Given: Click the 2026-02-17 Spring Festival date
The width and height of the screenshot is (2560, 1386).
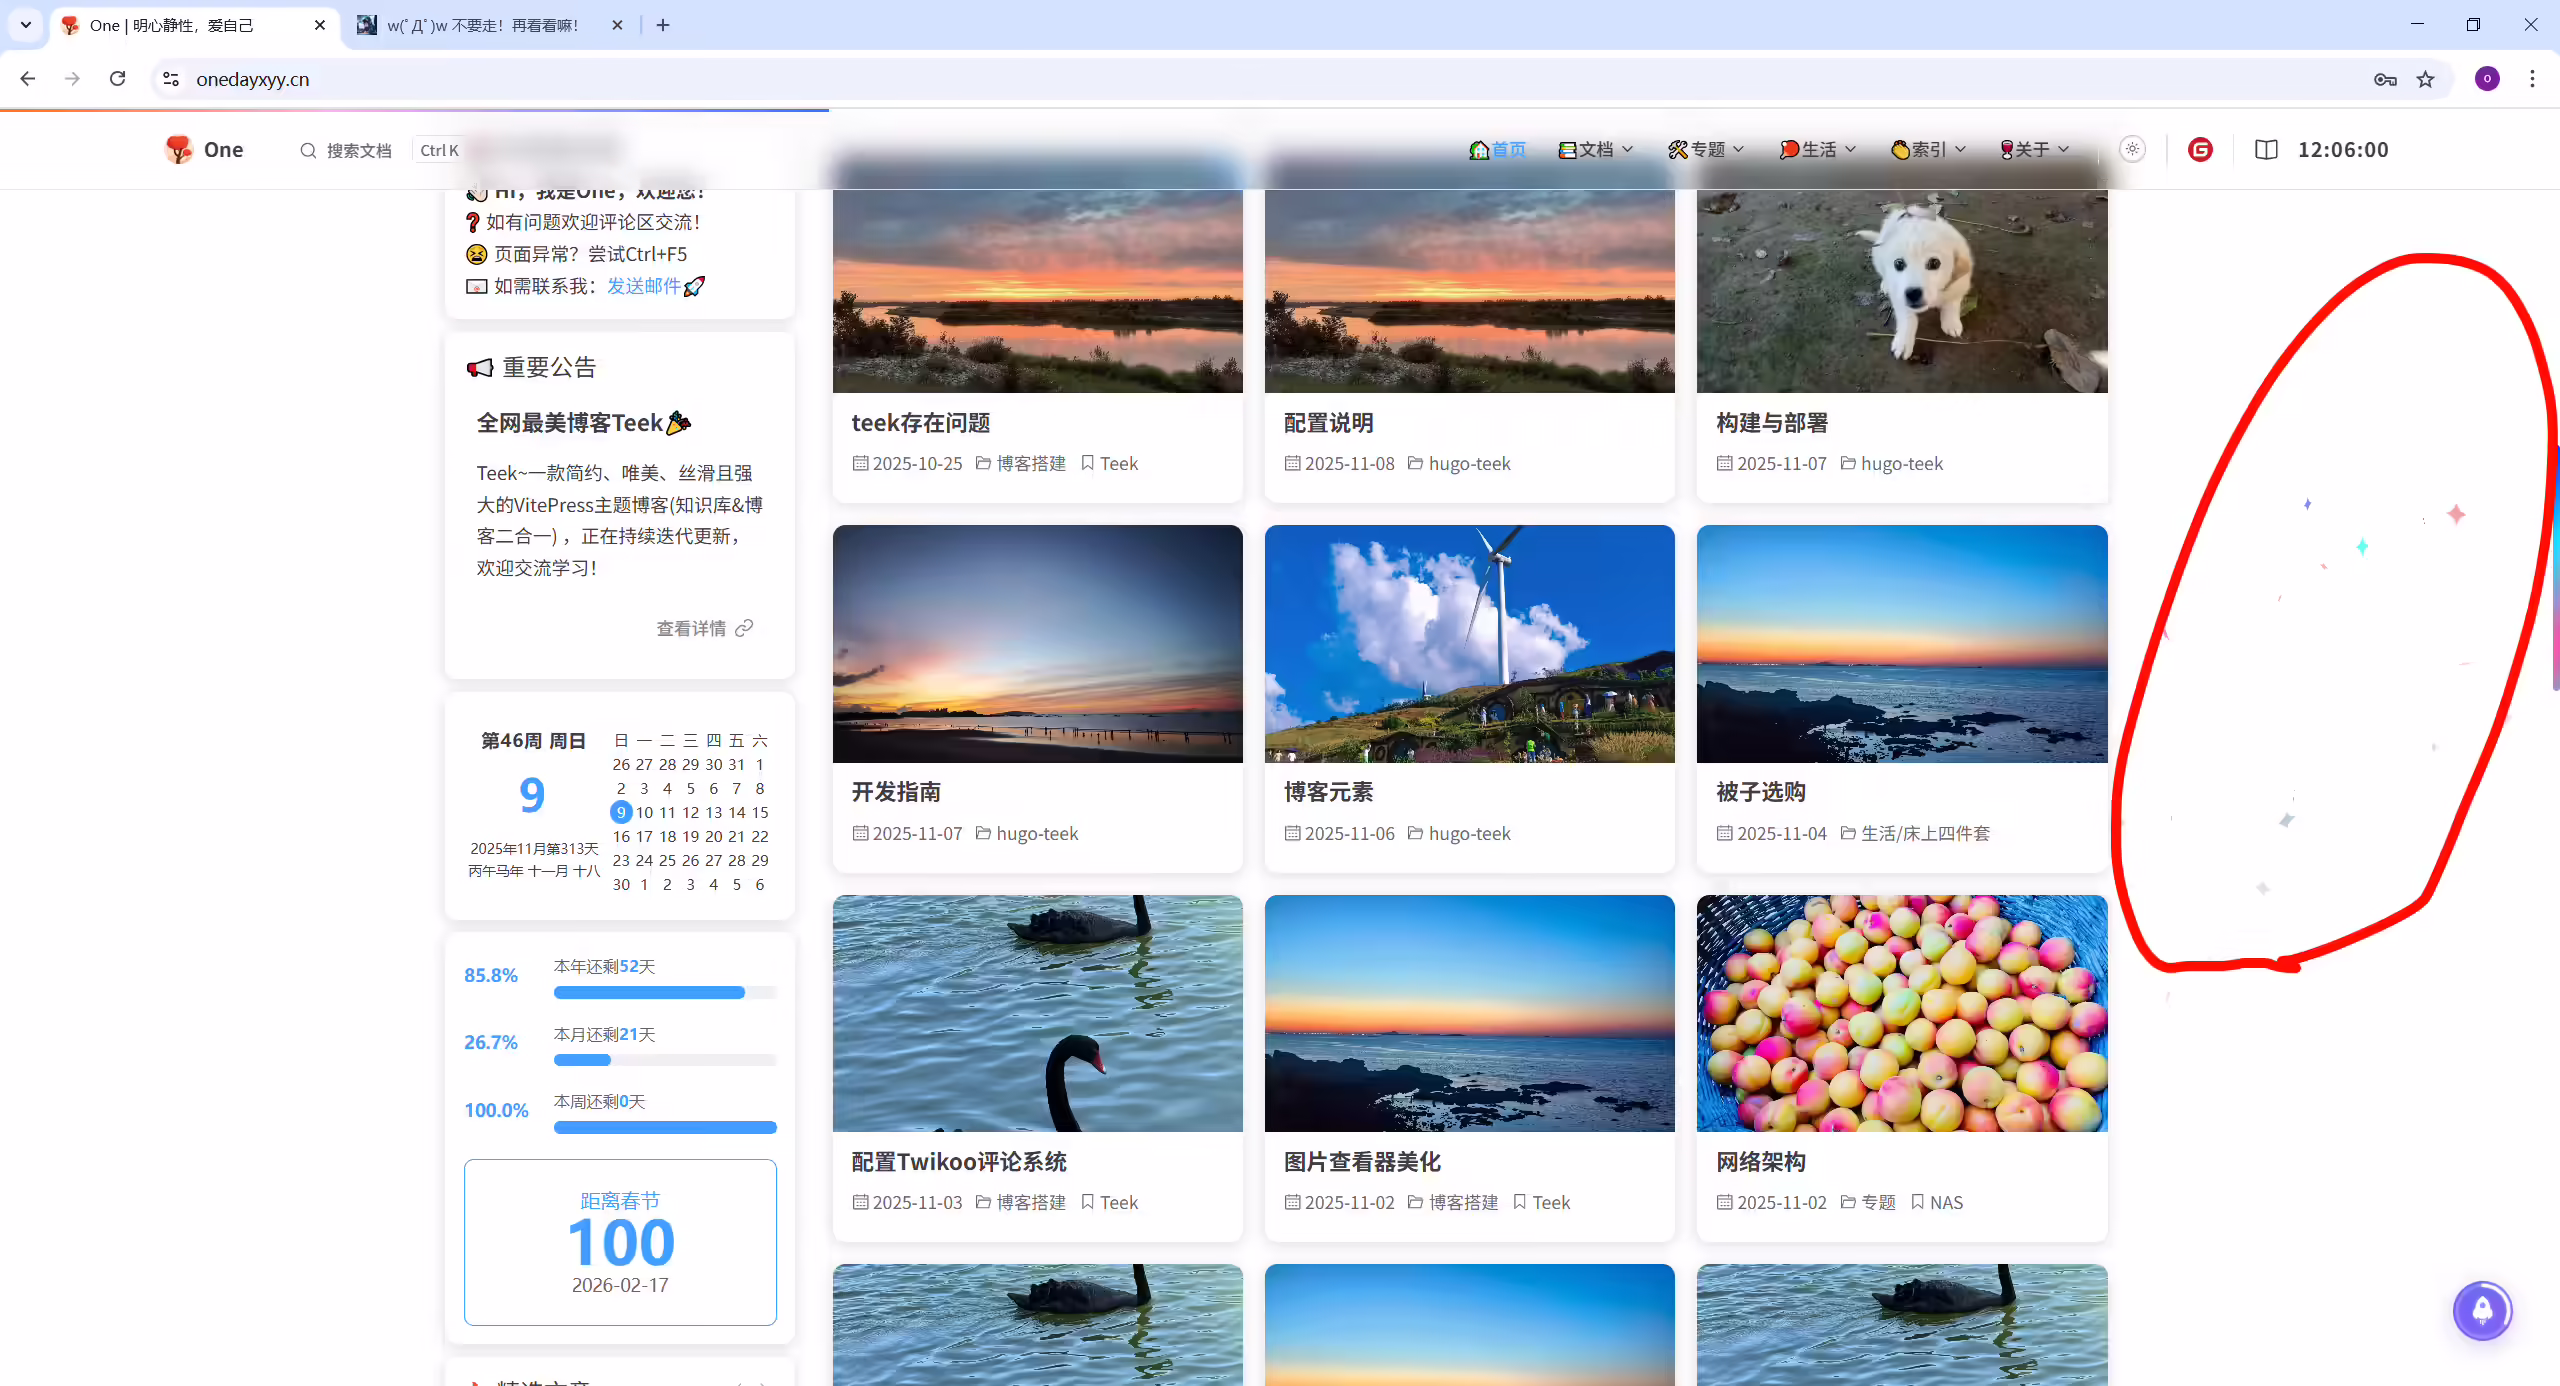Looking at the screenshot, I should [x=620, y=1285].
